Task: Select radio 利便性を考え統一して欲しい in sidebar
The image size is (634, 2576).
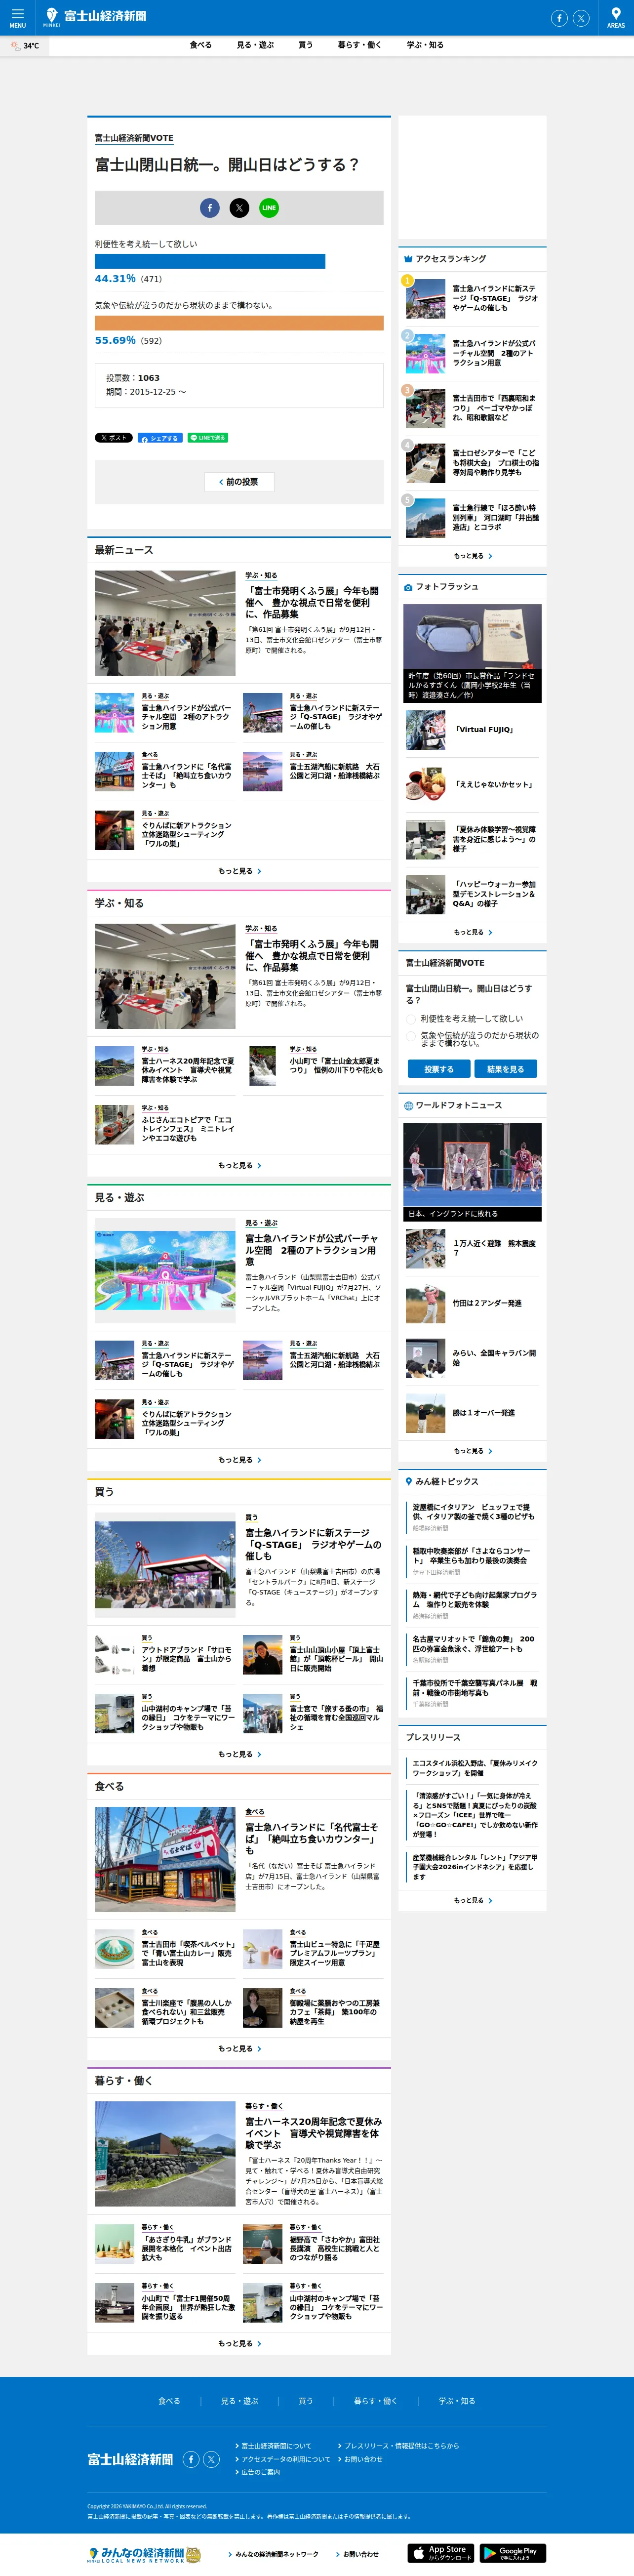Action: point(411,1019)
